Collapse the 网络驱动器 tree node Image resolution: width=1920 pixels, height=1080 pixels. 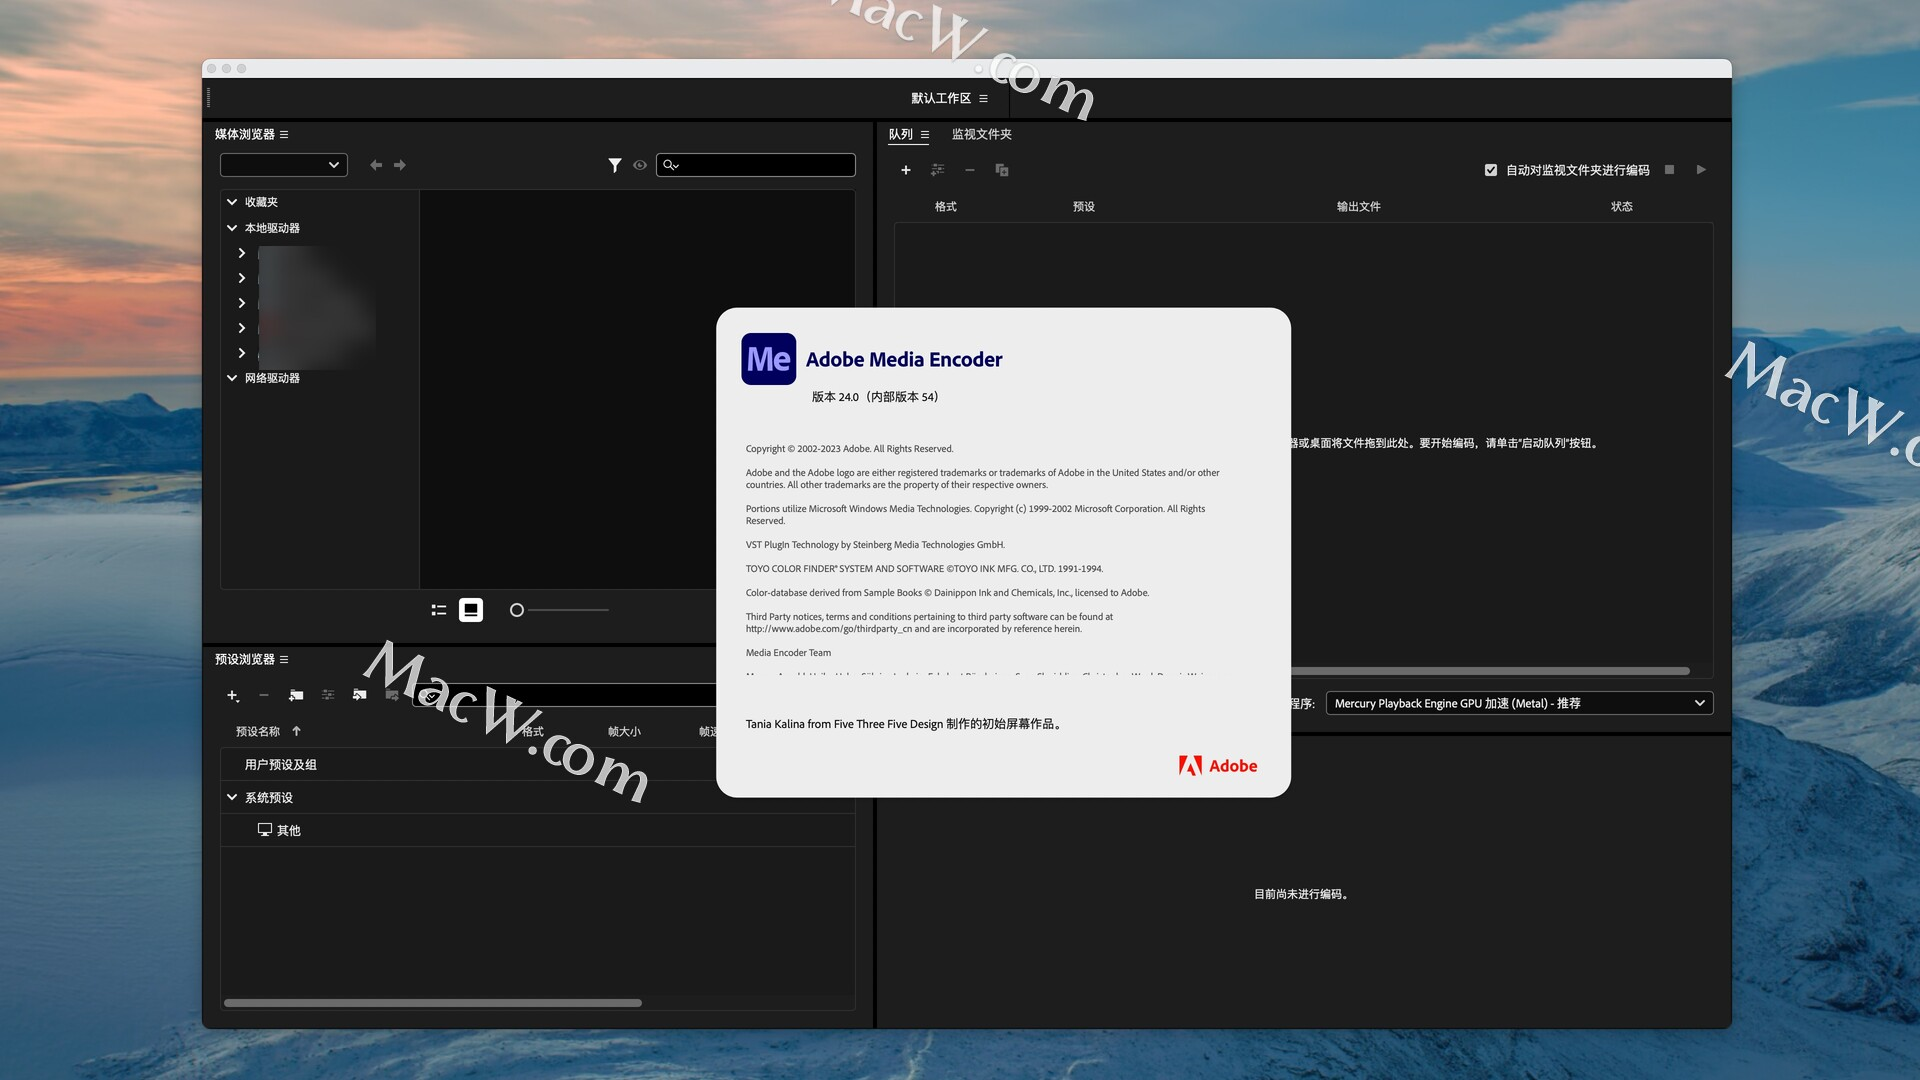232,378
